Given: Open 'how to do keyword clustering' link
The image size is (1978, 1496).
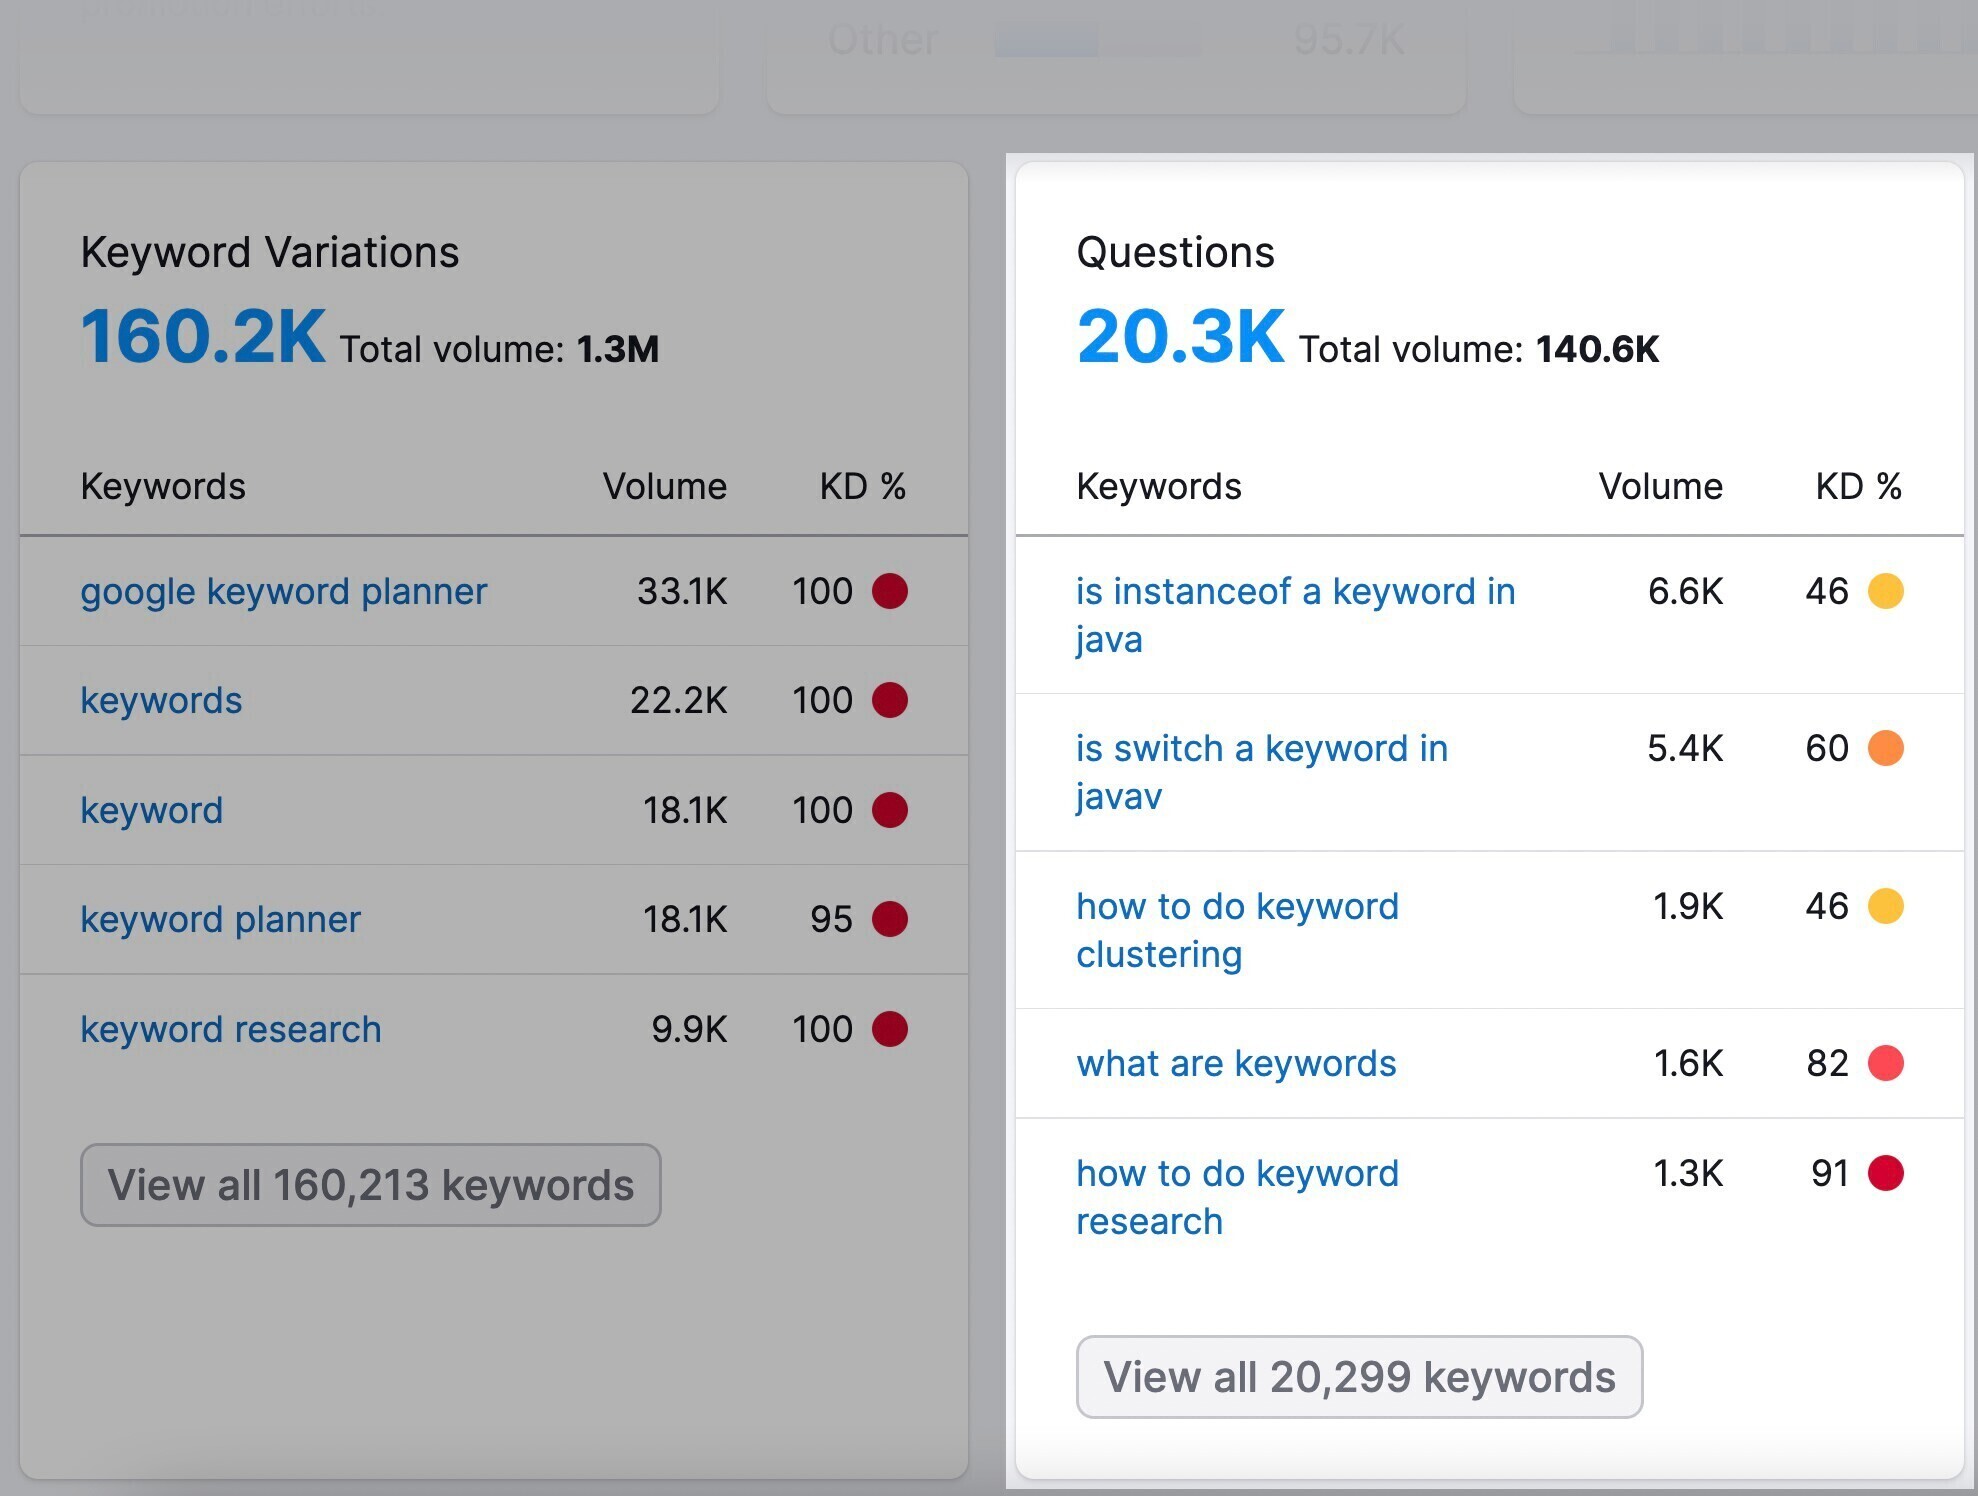Looking at the screenshot, I should (x=1237, y=930).
